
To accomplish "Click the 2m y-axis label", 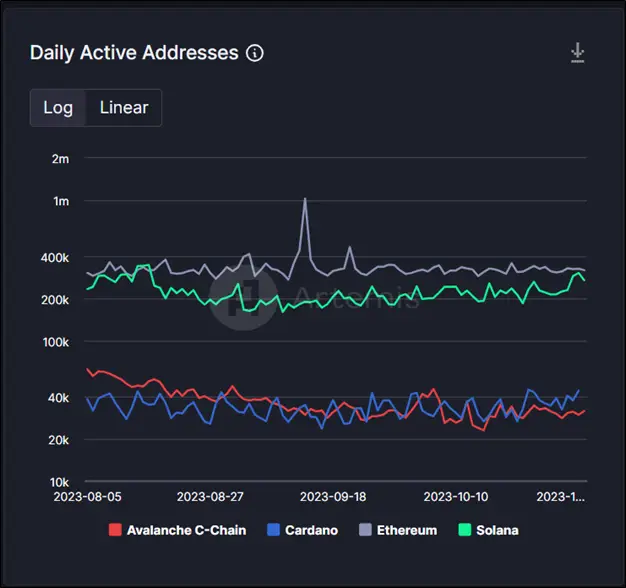I will (60, 159).
